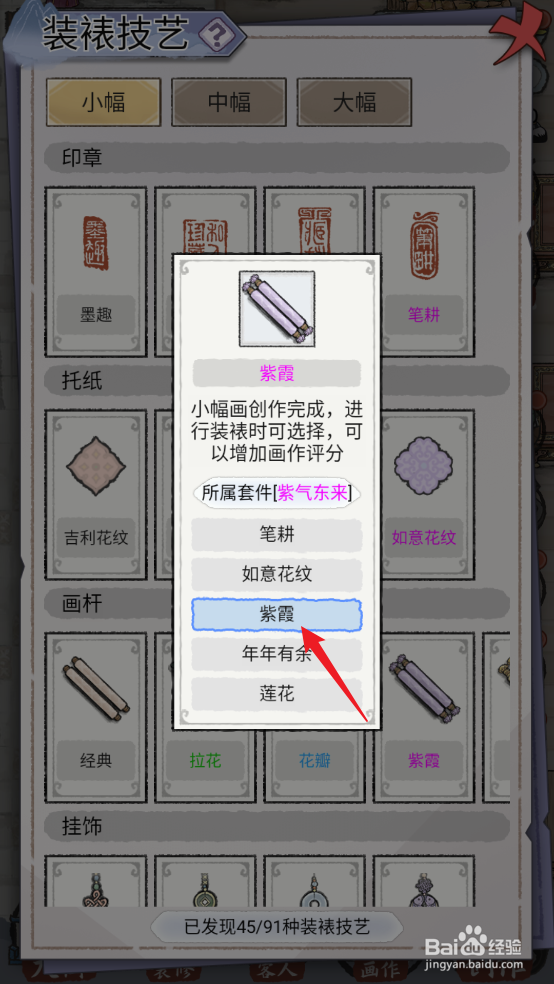The height and width of the screenshot is (984, 554).
Task: Select the 吉利花纹 backing paper card
Action: 96,495
